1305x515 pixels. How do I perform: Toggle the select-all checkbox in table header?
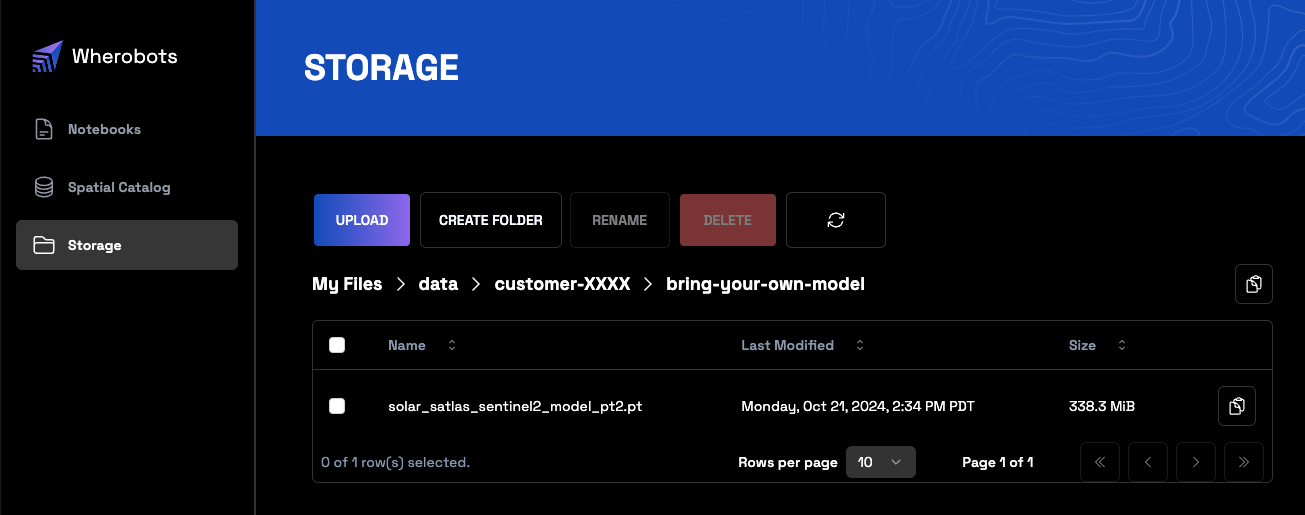pyautogui.click(x=337, y=345)
